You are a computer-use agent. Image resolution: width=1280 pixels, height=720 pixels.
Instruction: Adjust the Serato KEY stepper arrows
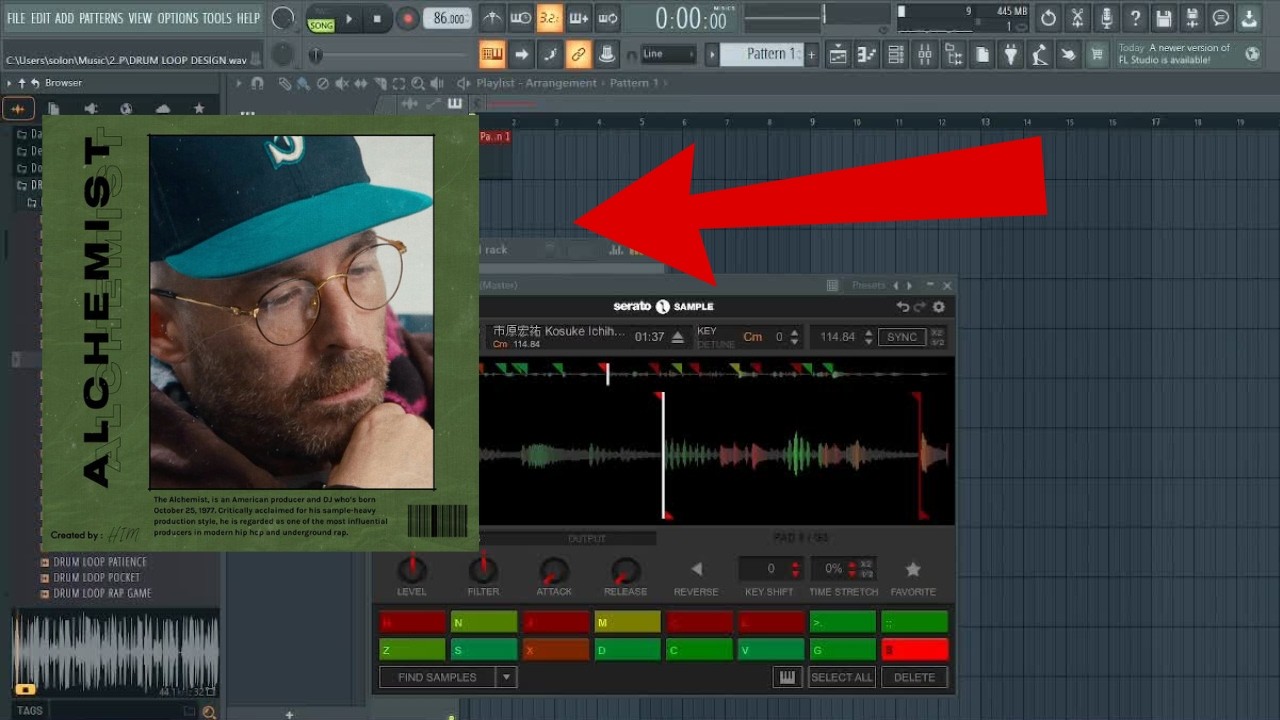pyautogui.click(x=796, y=337)
